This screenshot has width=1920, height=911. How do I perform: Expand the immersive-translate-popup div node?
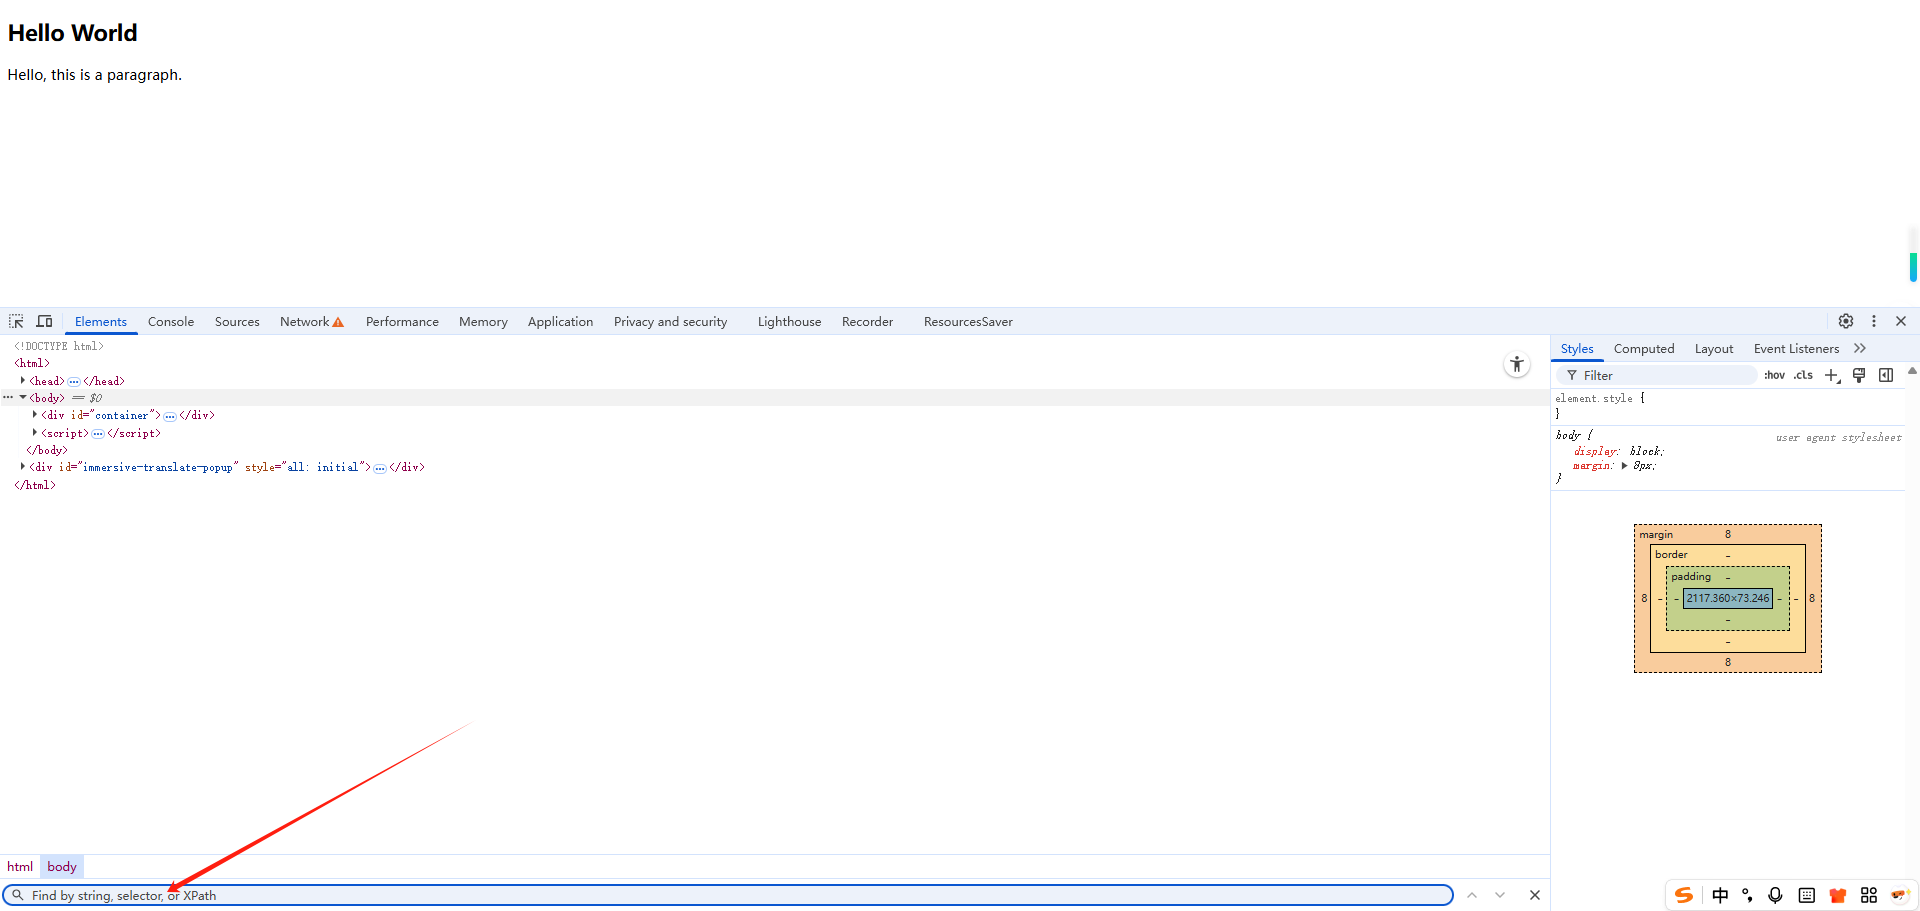tap(23, 466)
